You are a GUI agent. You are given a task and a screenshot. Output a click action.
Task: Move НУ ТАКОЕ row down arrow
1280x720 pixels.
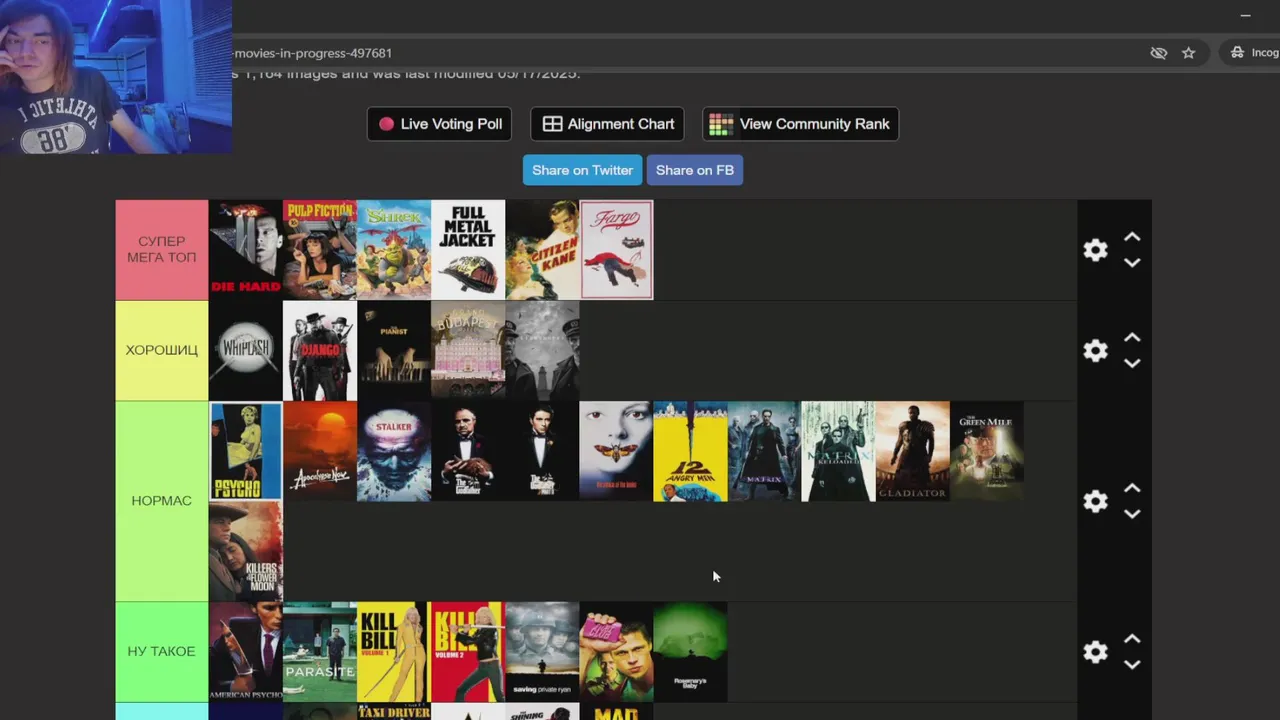point(1132,665)
